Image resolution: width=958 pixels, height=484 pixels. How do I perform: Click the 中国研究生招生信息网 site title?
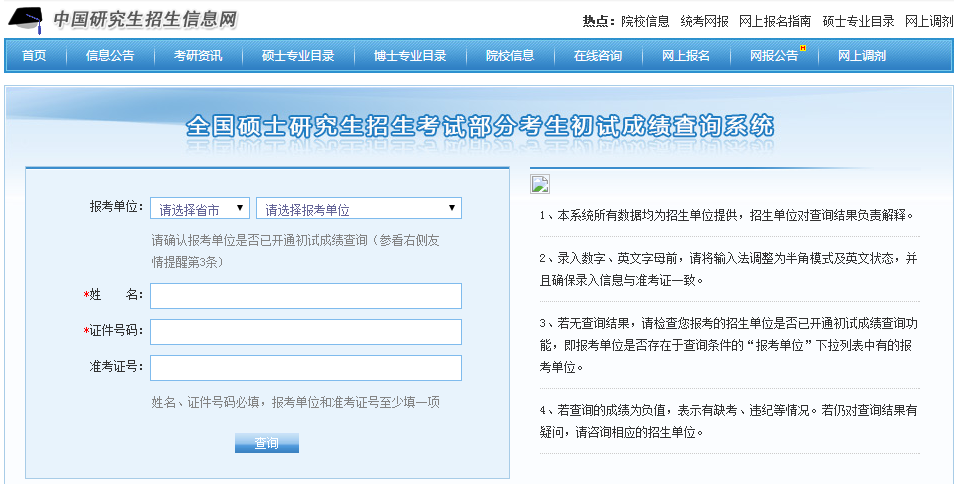coord(145,20)
